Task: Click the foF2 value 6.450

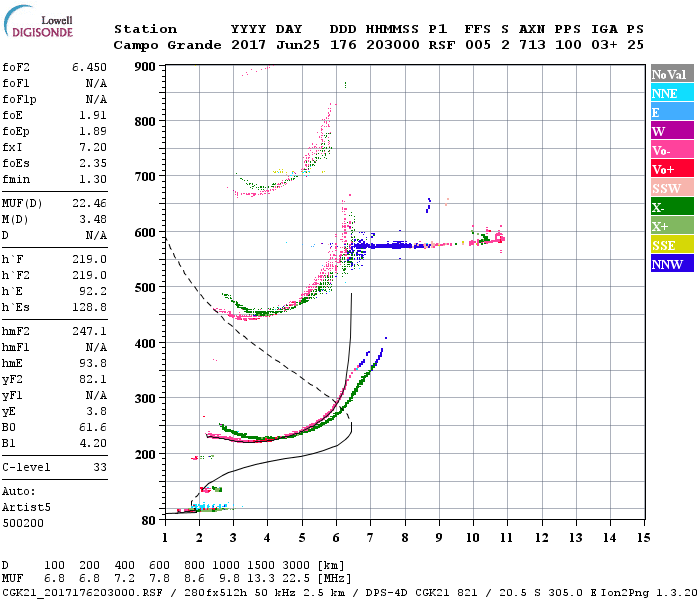Action: 89,67
